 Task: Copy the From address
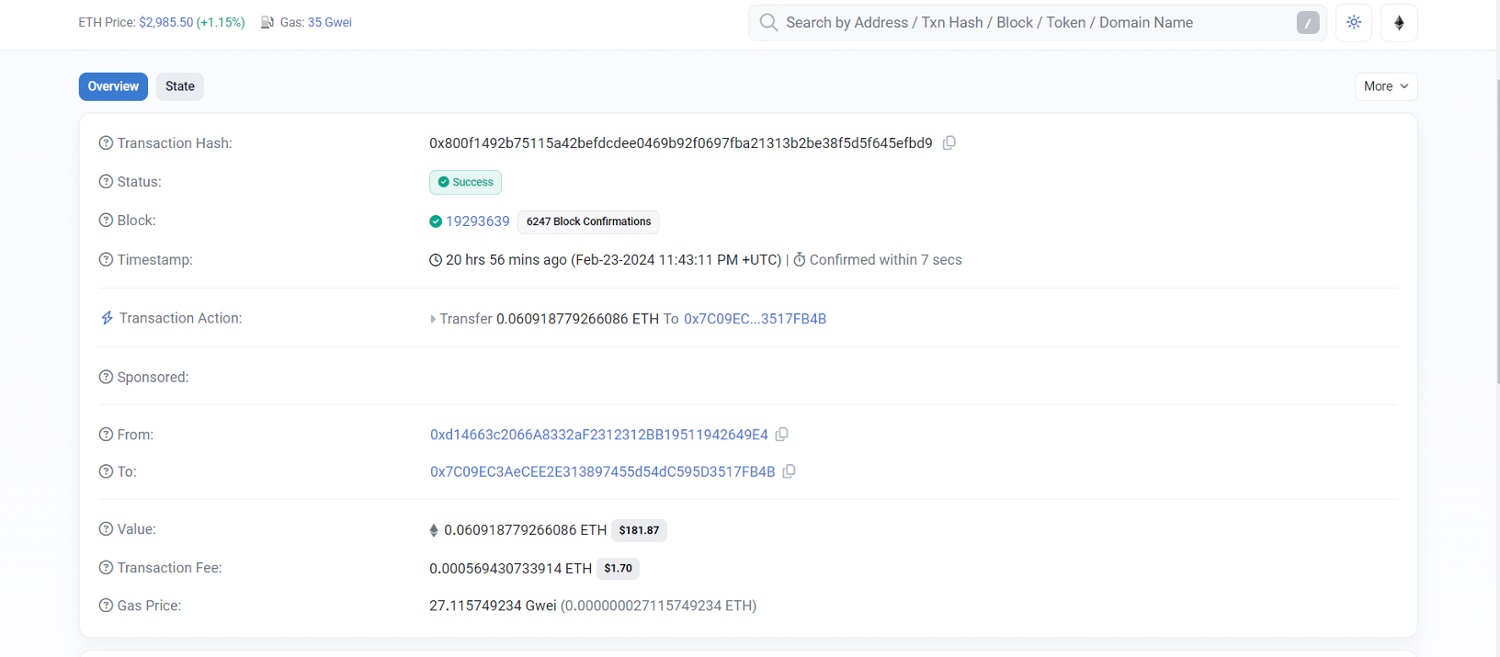[x=782, y=434]
